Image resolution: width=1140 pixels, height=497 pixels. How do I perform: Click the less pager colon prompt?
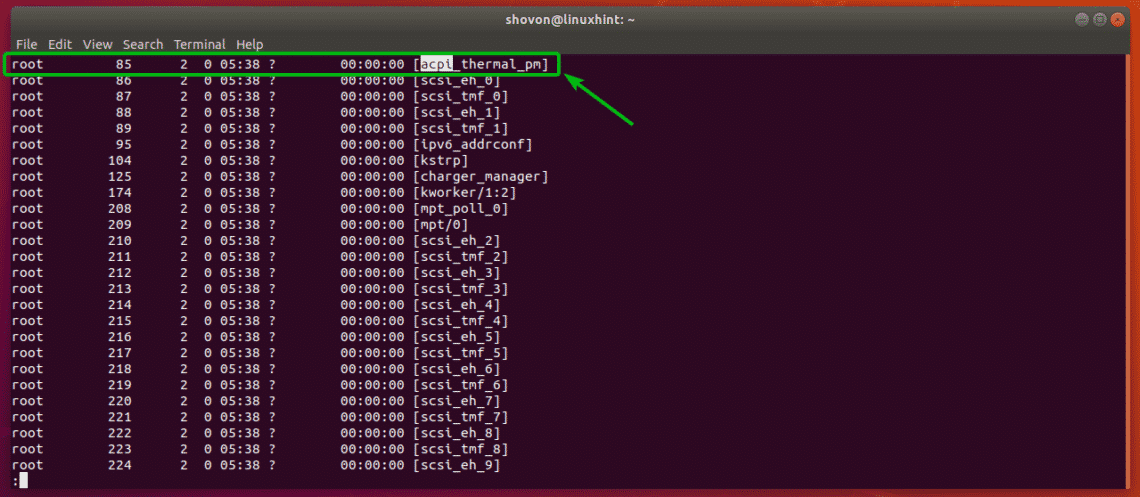(x=15, y=481)
